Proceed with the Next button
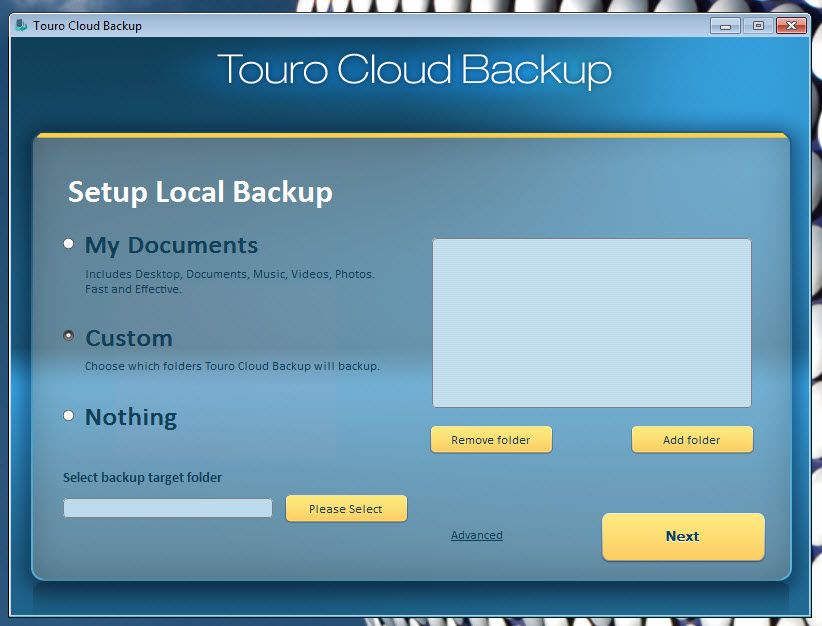Image resolution: width=822 pixels, height=626 pixels. [x=683, y=536]
